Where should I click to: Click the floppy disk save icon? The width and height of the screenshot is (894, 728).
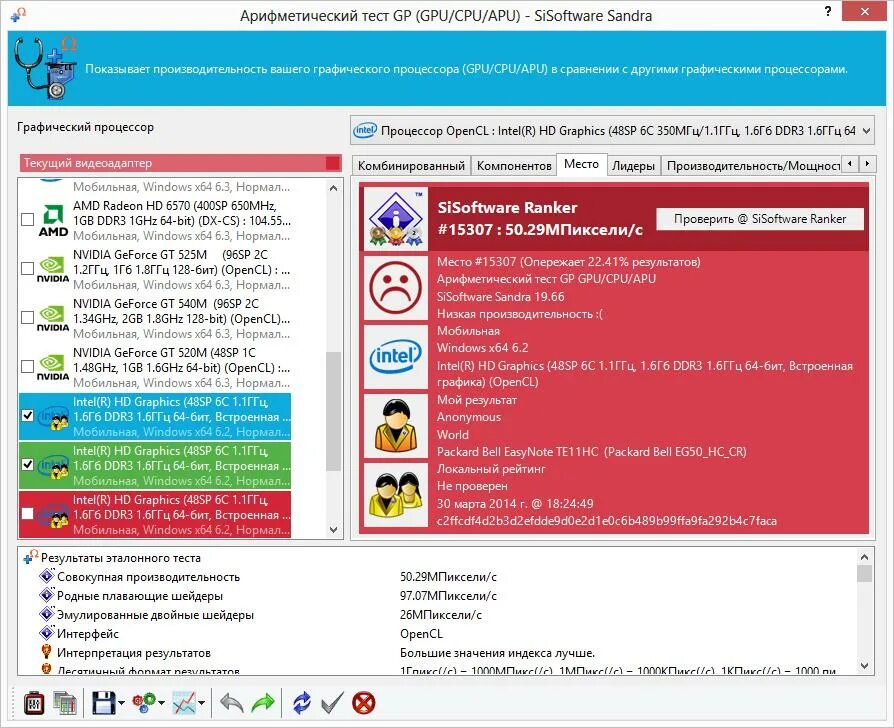point(103,703)
